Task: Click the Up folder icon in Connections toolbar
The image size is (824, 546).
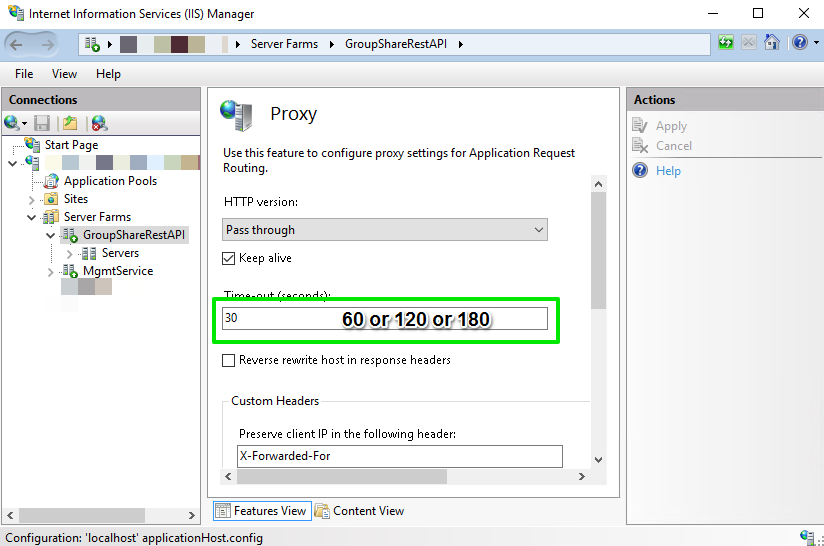Action: pyautogui.click(x=69, y=123)
